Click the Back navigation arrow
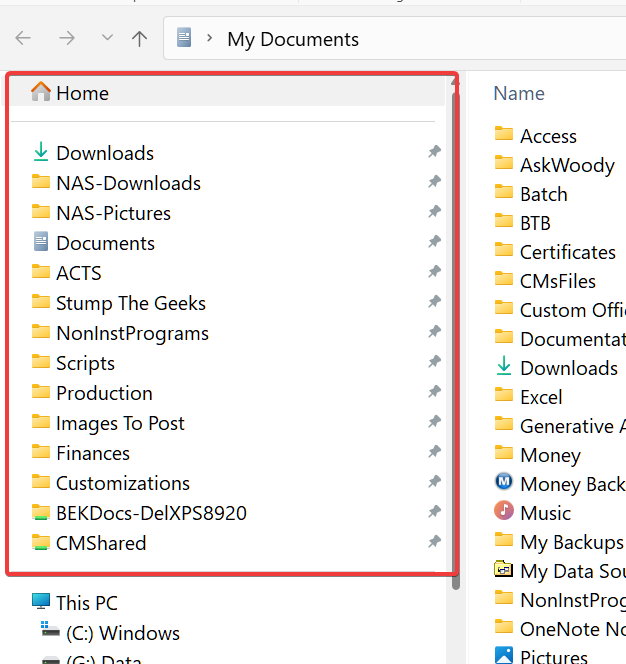The image size is (626, 664). point(23,39)
